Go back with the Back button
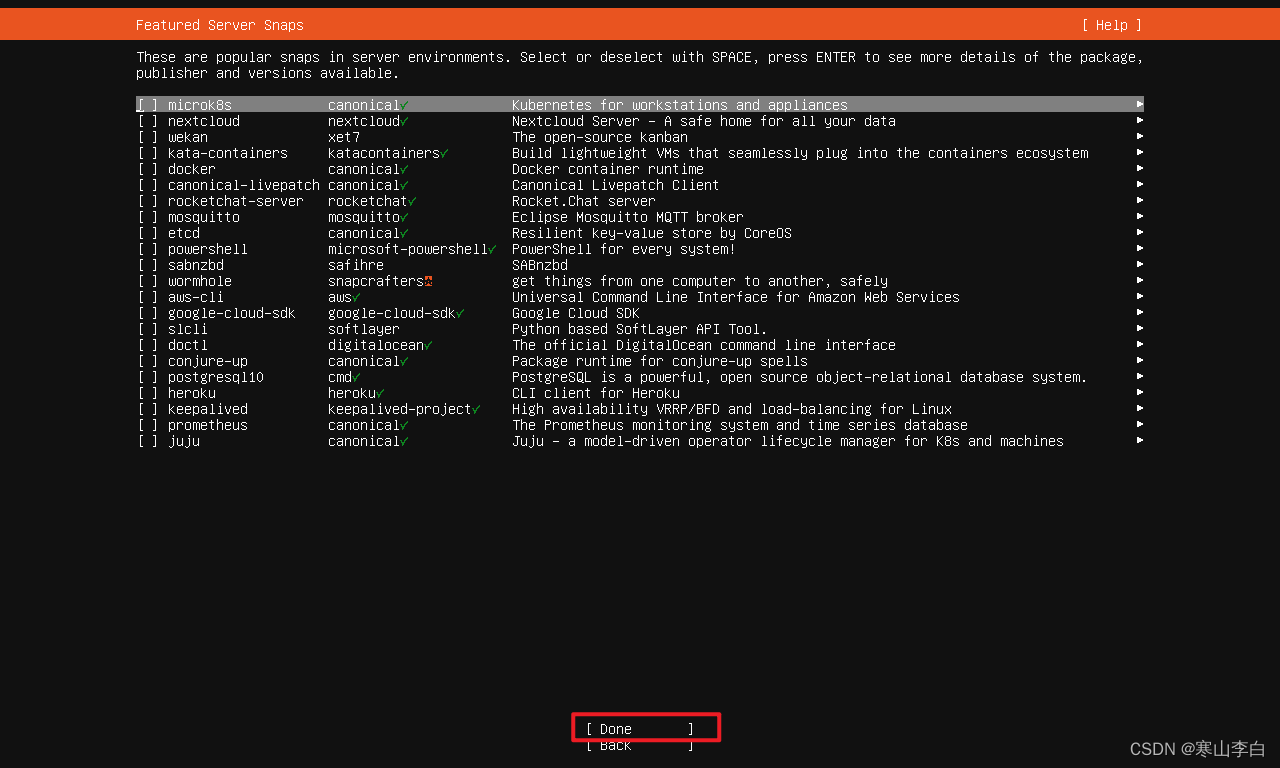This screenshot has height=768, width=1280. click(640, 745)
